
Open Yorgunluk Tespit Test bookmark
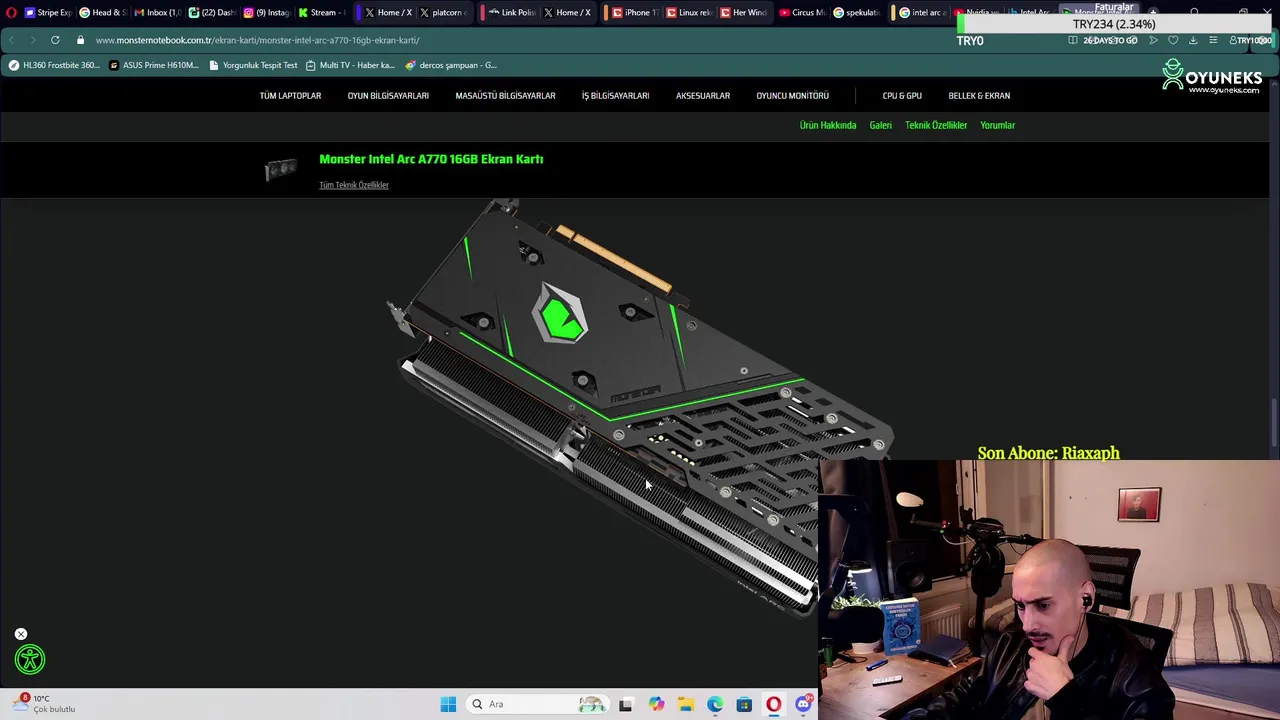pyautogui.click(x=253, y=65)
